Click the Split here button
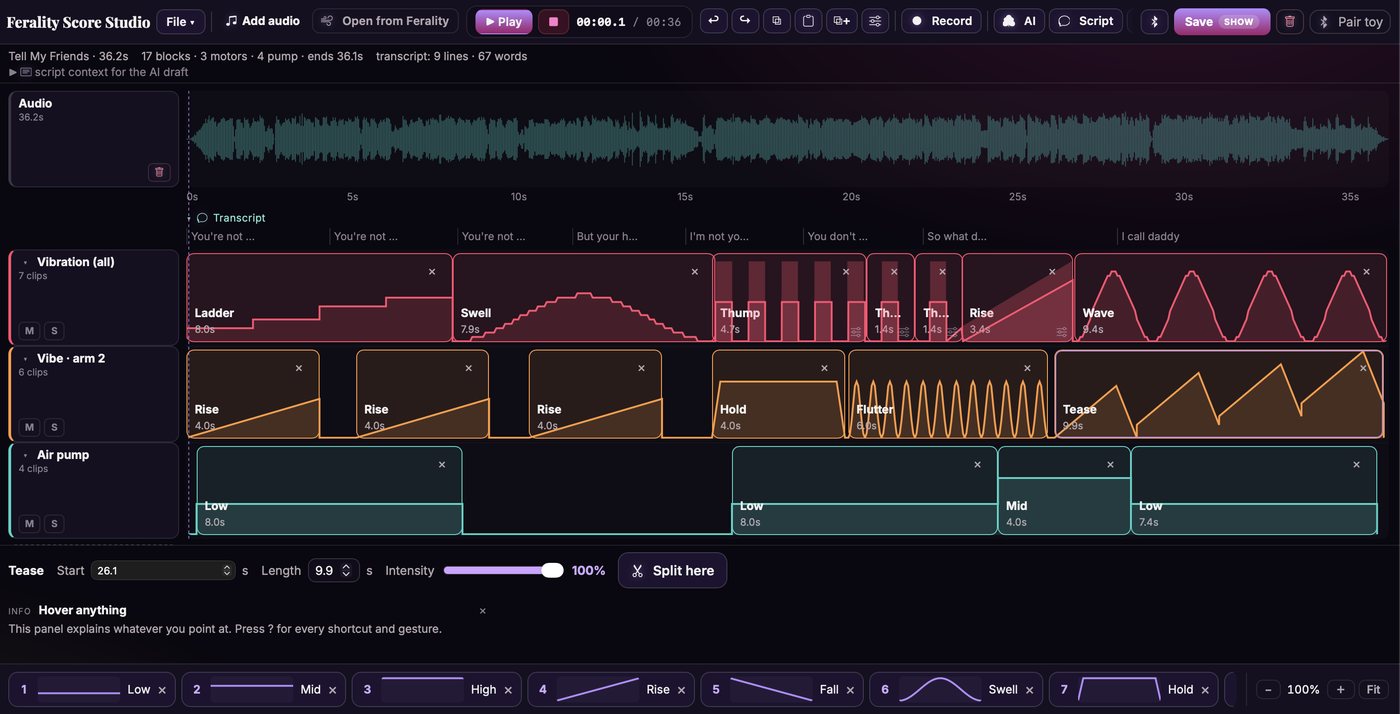Viewport: 1400px width, 714px height. click(672, 571)
